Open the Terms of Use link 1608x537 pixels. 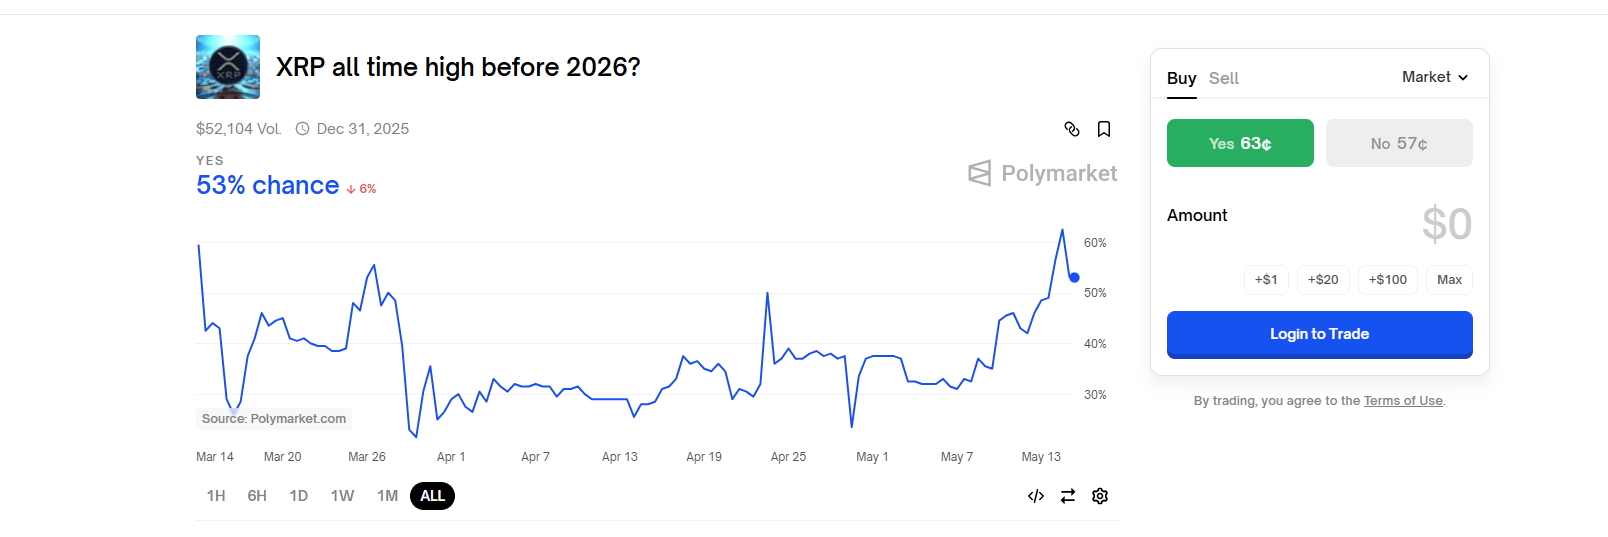(x=1403, y=401)
